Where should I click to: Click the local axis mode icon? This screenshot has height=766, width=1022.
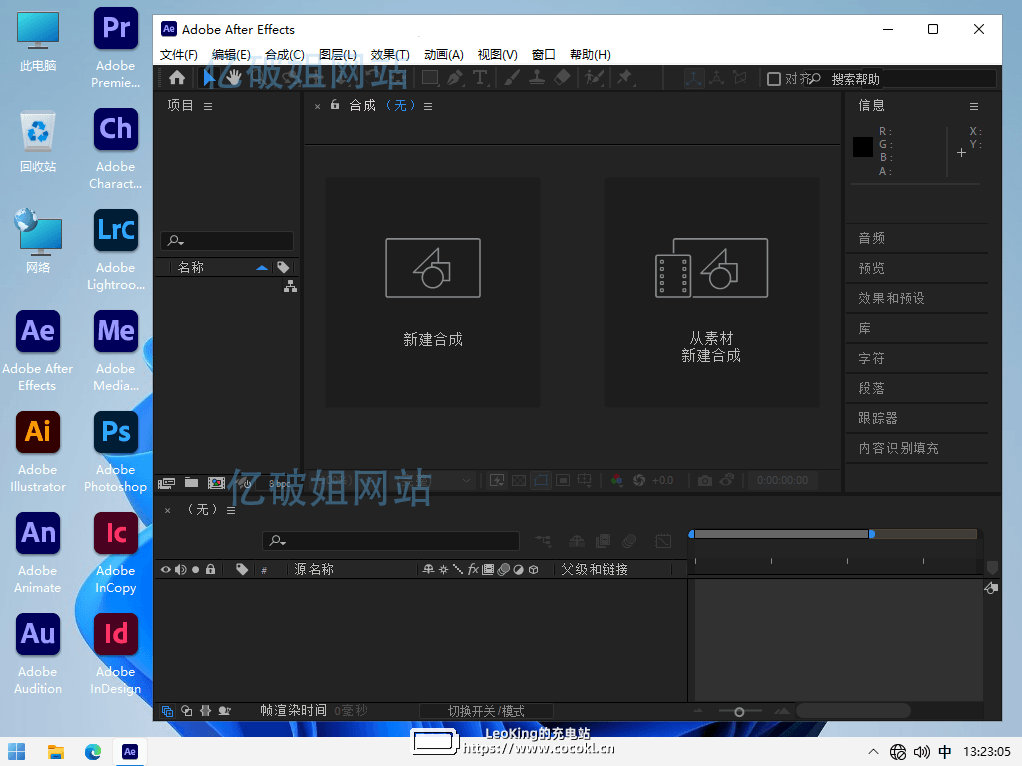(x=694, y=78)
